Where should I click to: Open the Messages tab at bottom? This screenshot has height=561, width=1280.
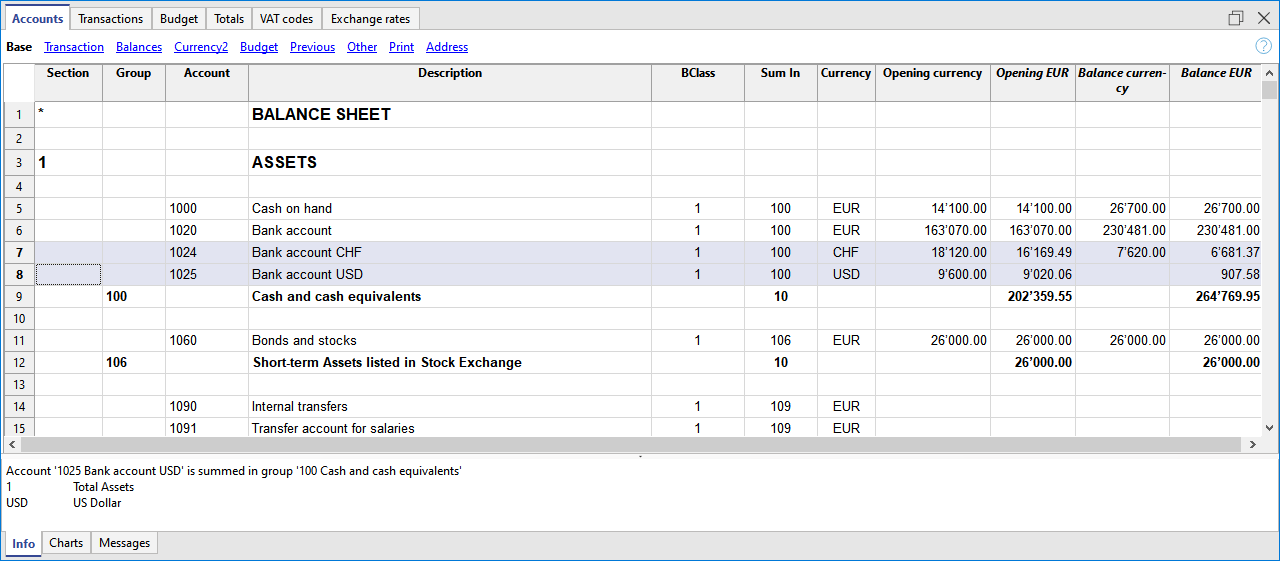pyautogui.click(x=124, y=543)
